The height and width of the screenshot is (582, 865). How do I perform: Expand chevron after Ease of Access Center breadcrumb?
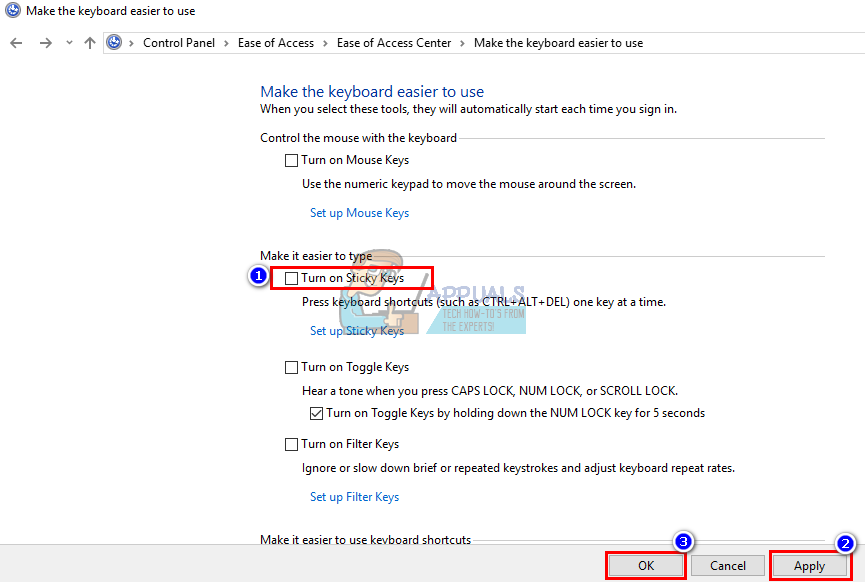click(x=462, y=43)
